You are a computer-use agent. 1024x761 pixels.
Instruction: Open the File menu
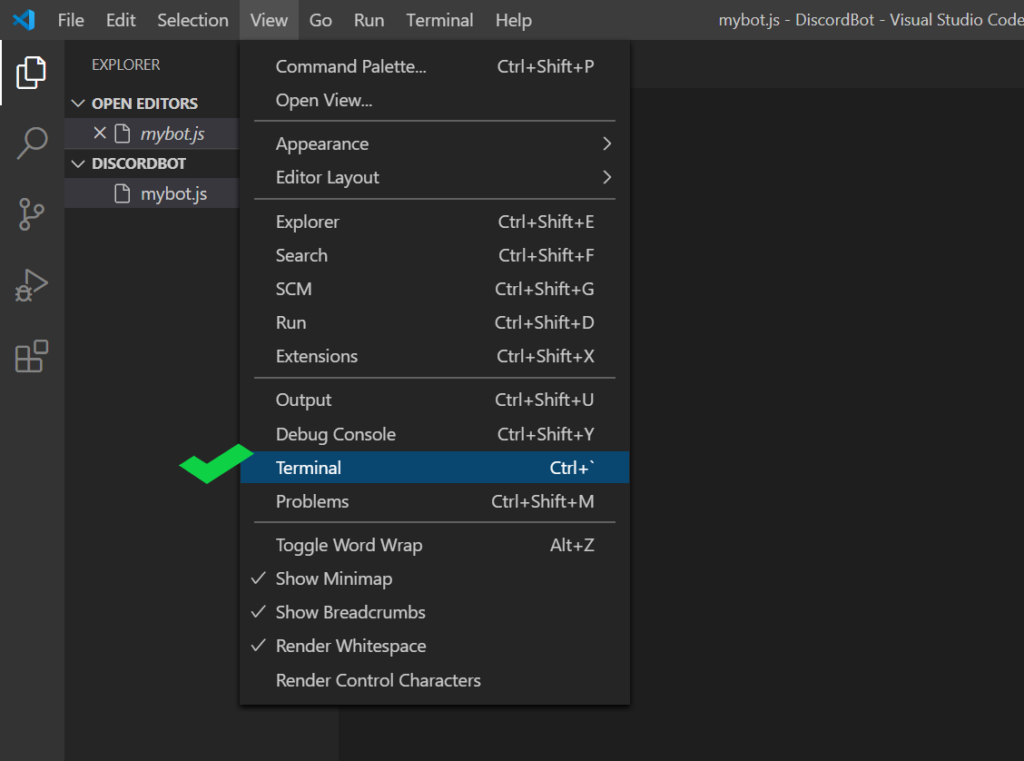pos(71,20)
